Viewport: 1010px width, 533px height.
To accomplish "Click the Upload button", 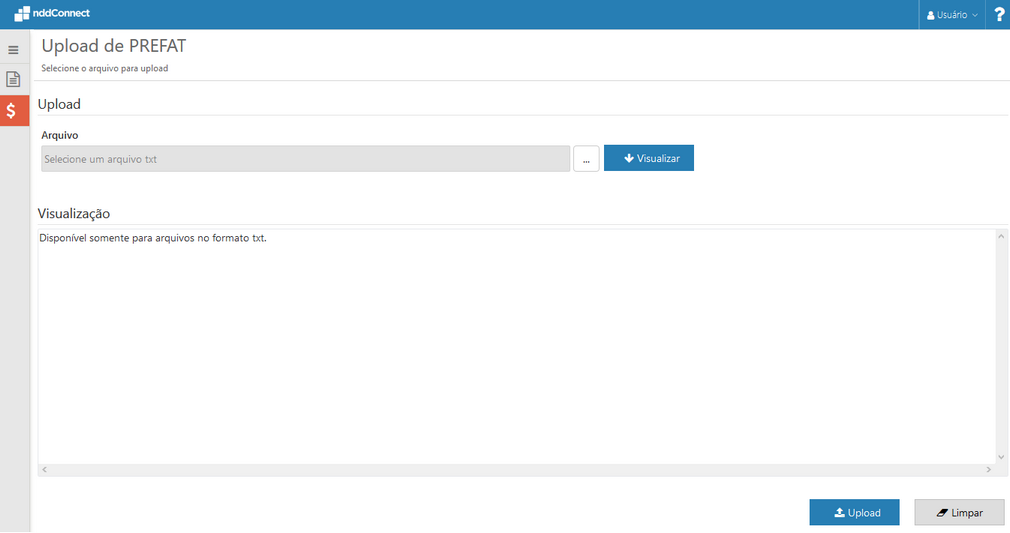I will (854, 512).
